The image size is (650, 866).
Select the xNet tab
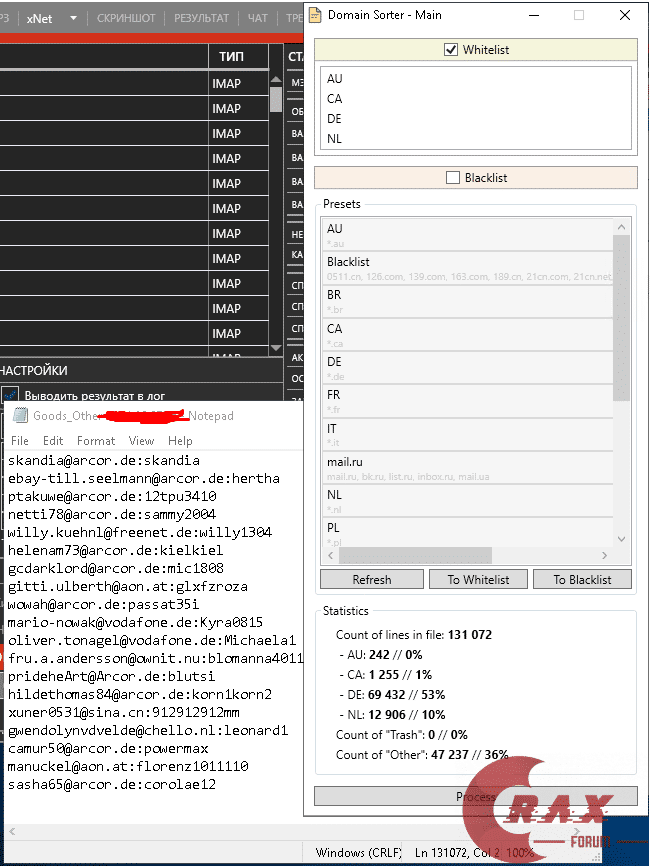pyautogui.click(x=40, y=18)
